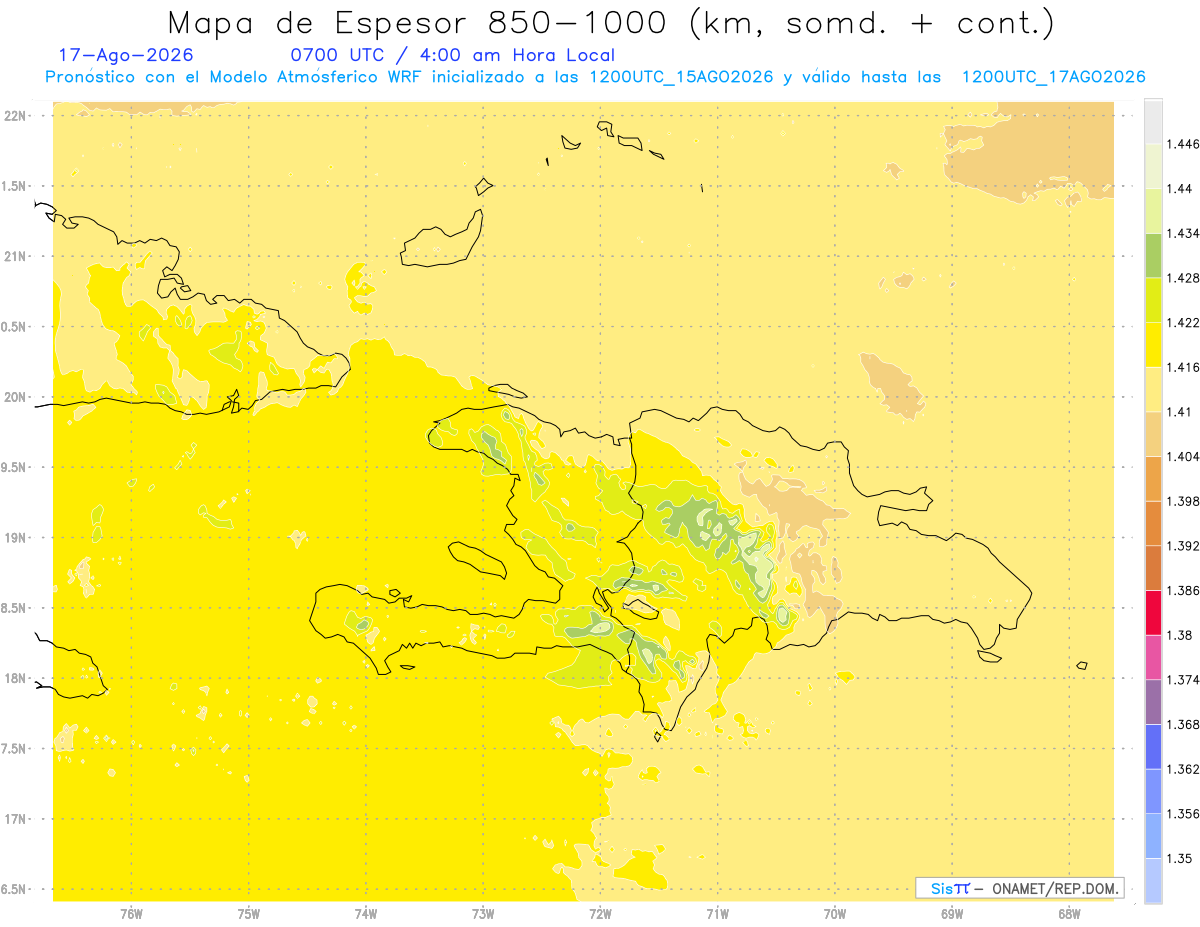Select the colorbar value '1.416'
Viewport: 1200px width, 927px height.
pyautogui.click(x=1182, y=367)
